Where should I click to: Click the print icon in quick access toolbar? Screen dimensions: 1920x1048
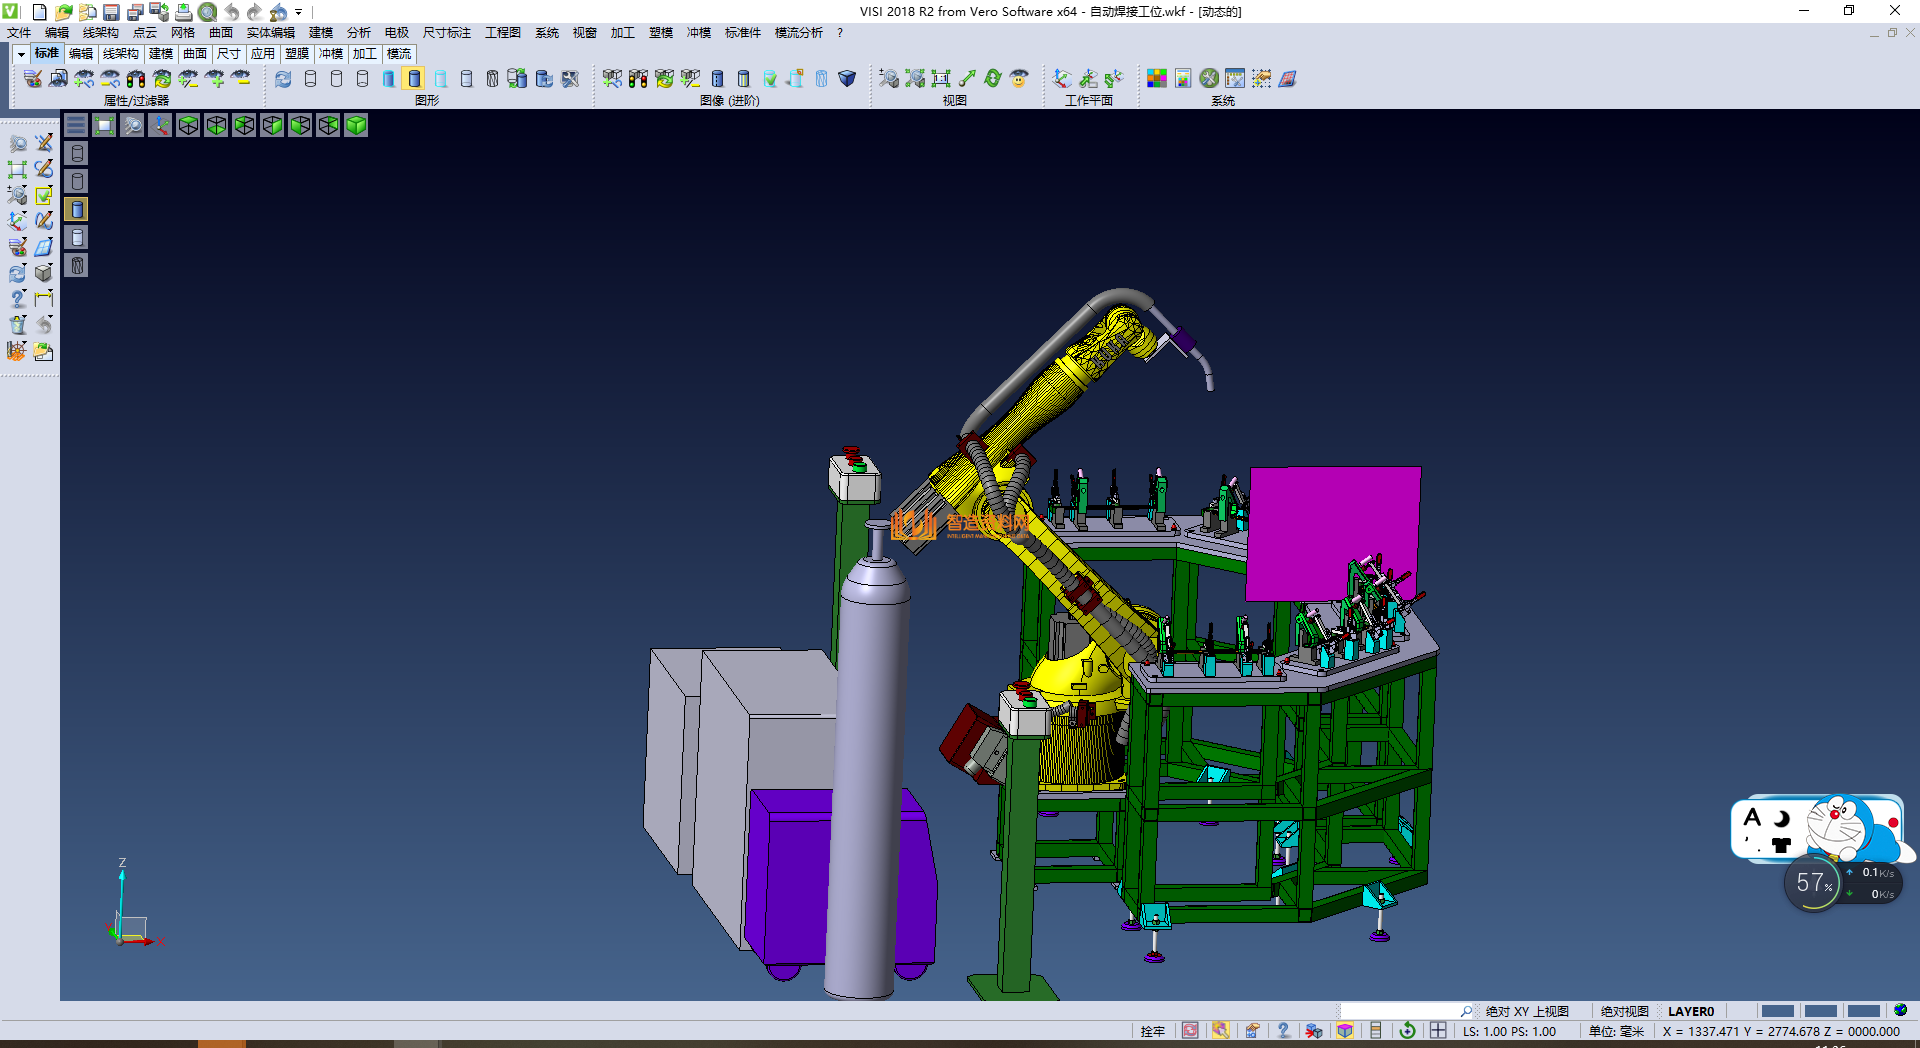[183, 12]
